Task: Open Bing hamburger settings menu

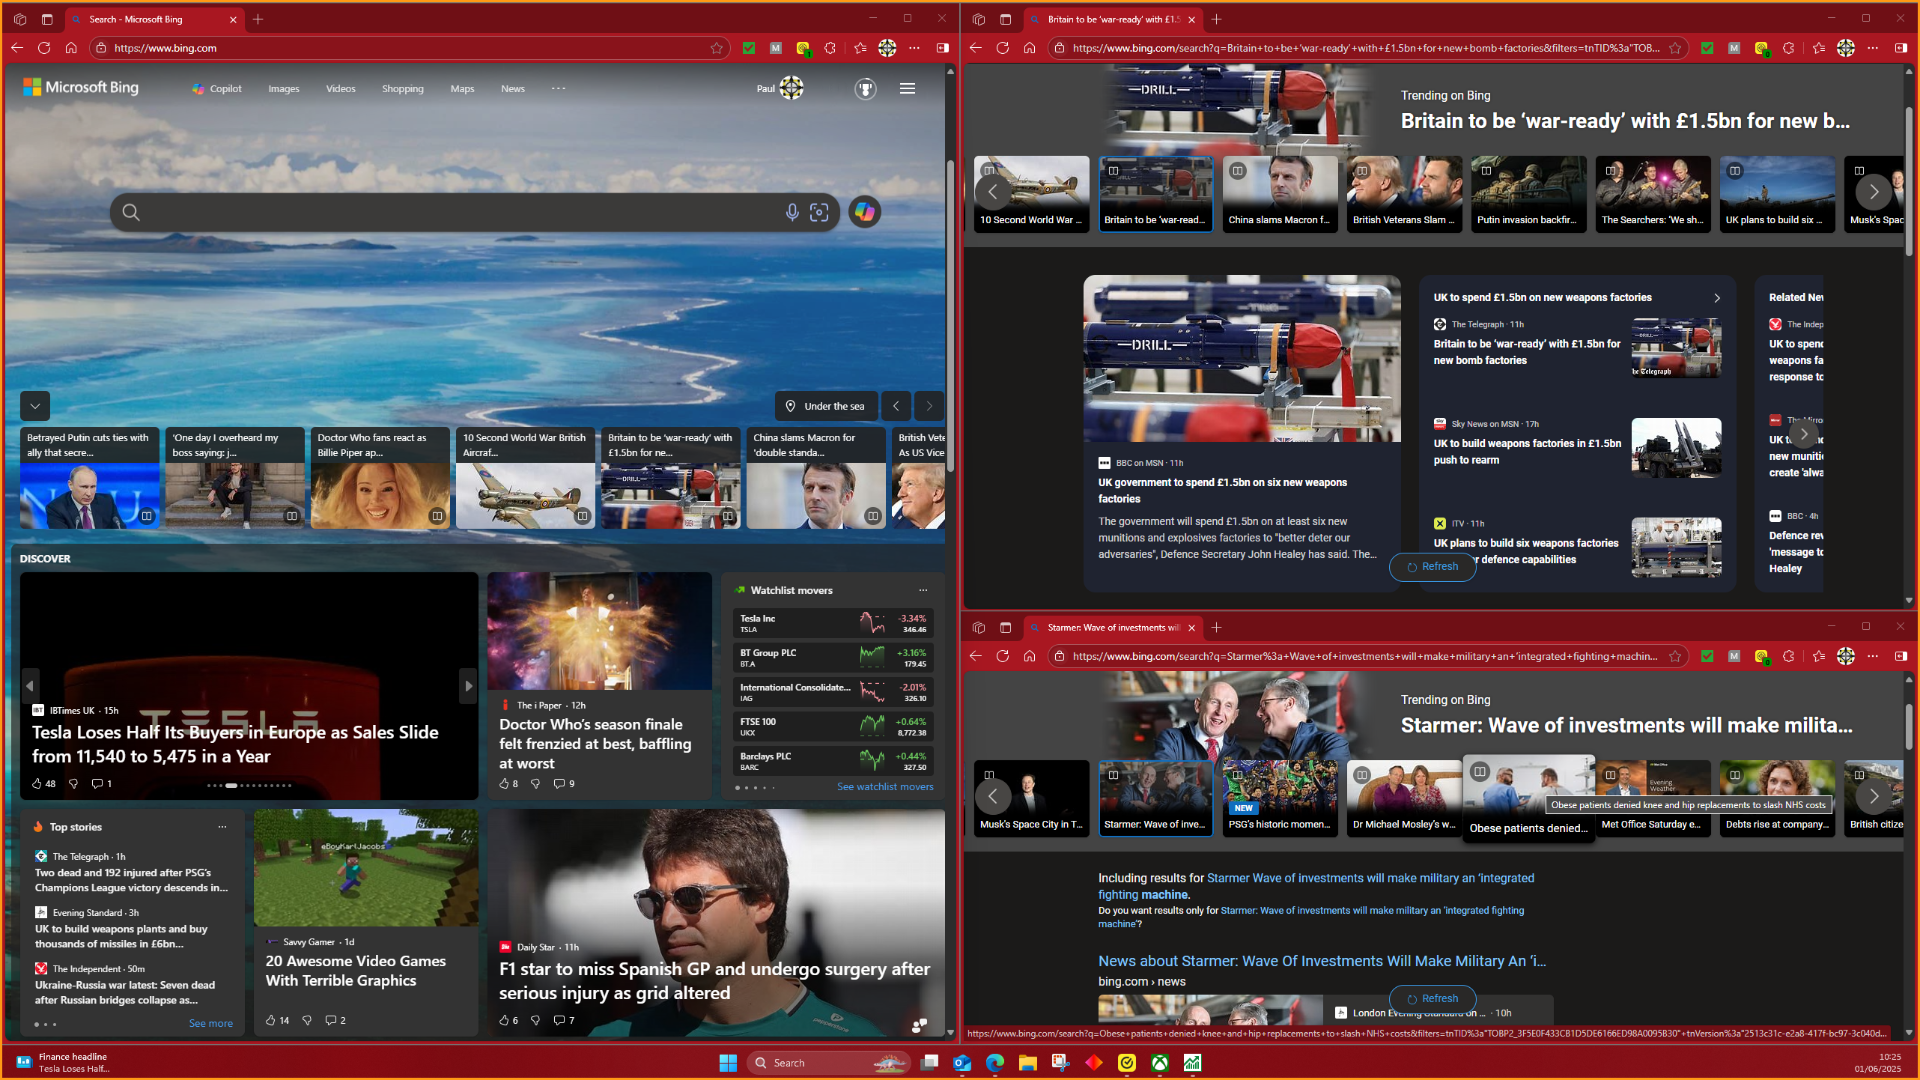Action: [x=907, y=89]
